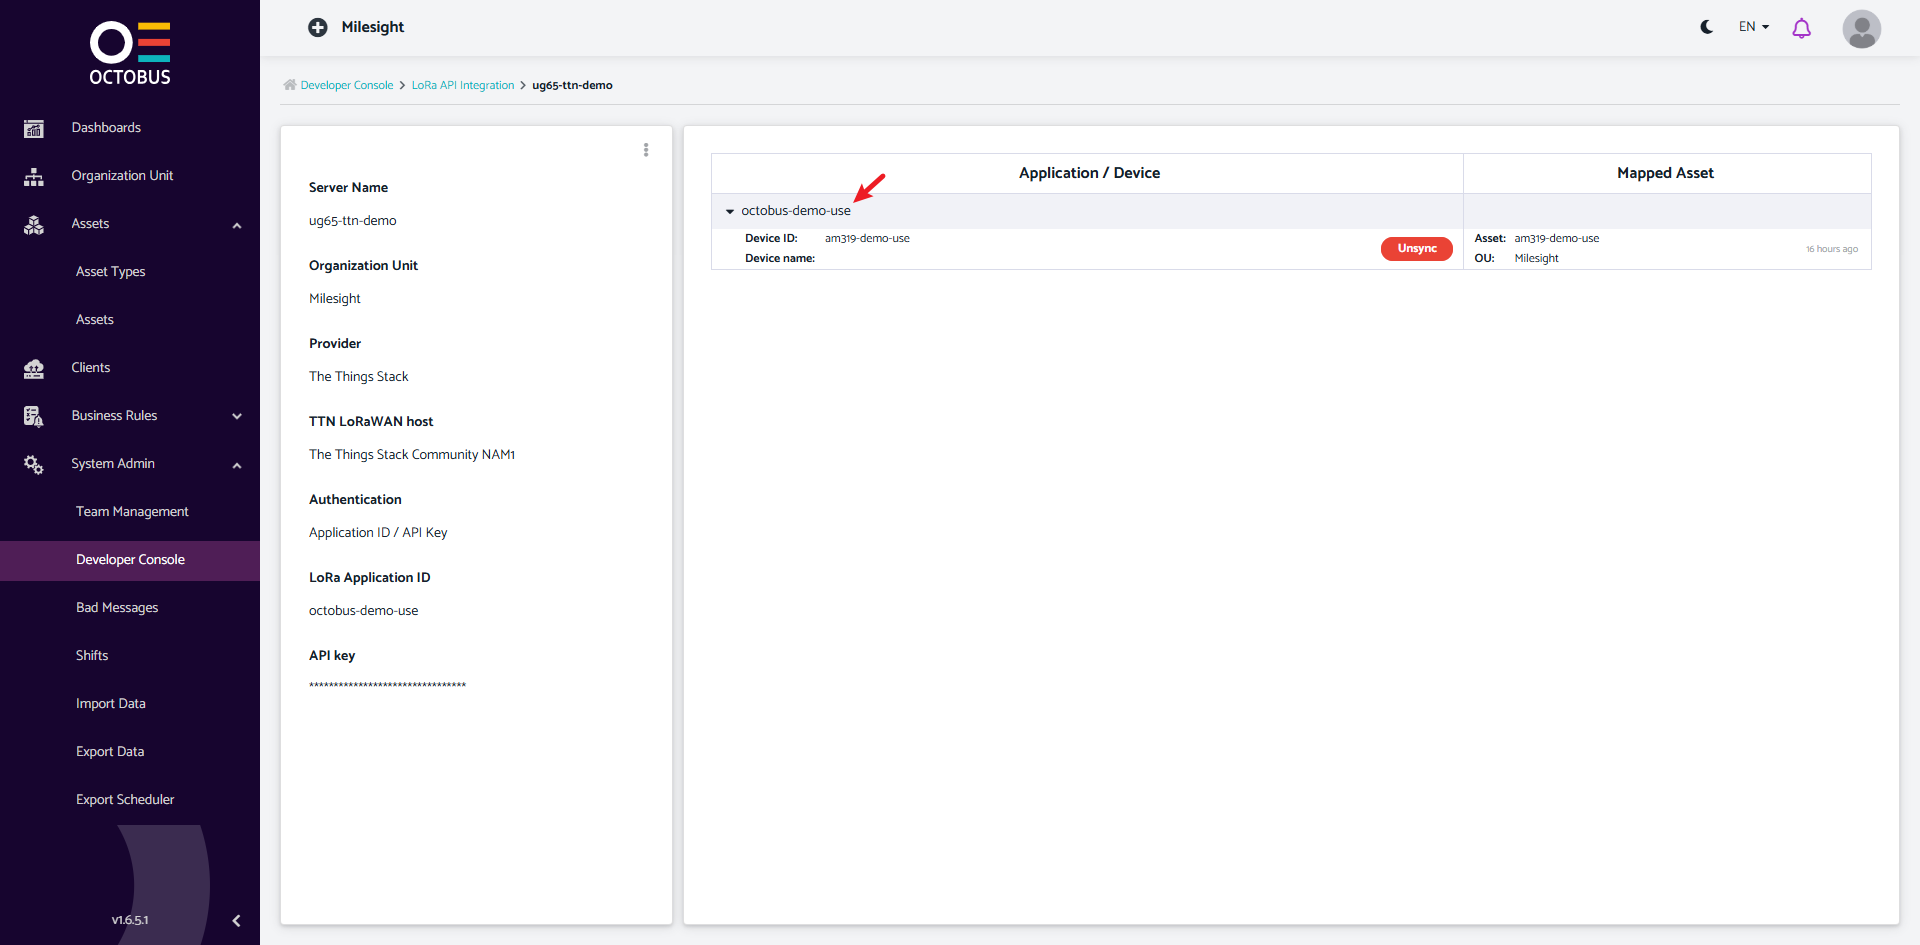1920x945 pixels.
Task: Click Device ID am319-demo-use
Action: [x=867, y=239]
